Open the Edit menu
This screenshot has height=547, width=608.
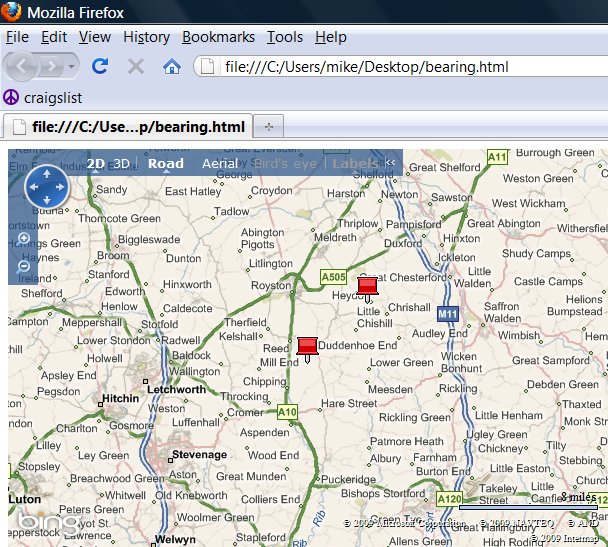coord(54,37)
